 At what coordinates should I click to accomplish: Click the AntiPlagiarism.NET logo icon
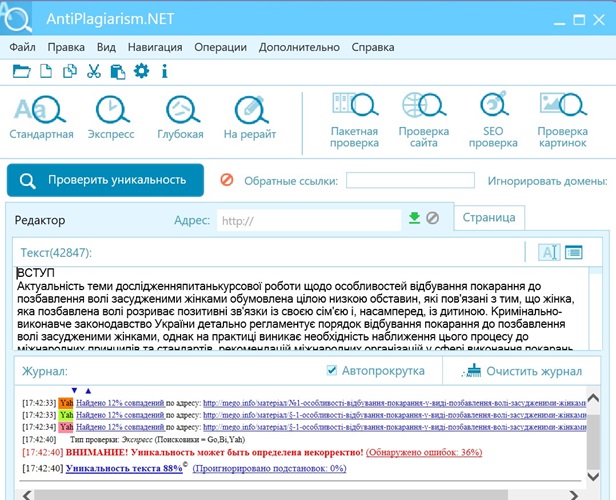(x=16, y=18)
